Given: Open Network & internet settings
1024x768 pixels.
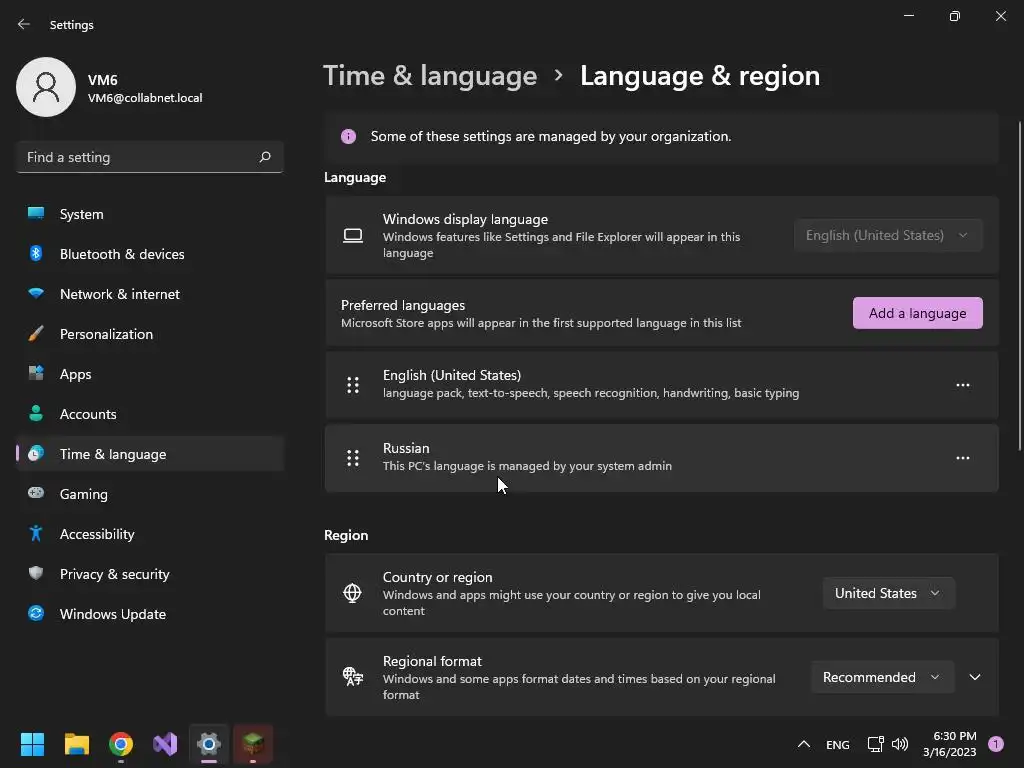Looking at the screenshot, I should tap(150, 294).
